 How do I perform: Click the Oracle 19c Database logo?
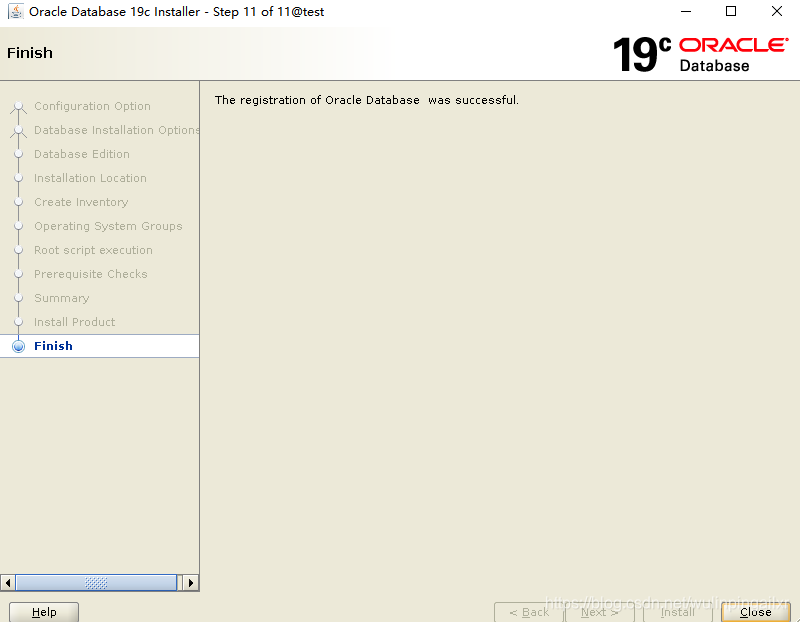tap(701, 54)
